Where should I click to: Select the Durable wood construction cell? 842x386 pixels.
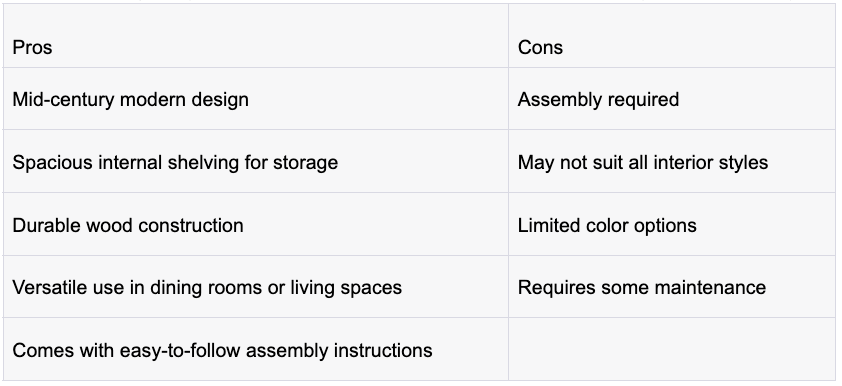click(256, 224)
